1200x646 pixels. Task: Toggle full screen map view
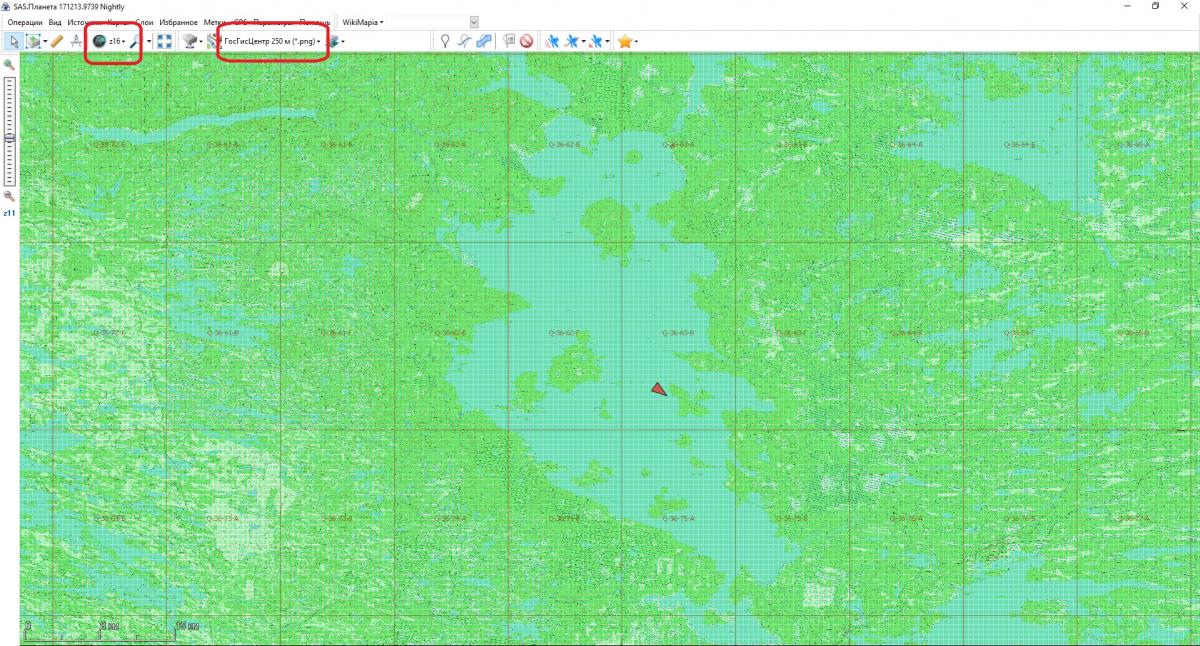pos(166,41)
